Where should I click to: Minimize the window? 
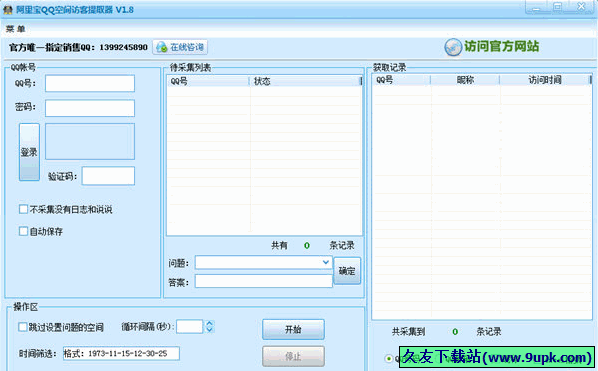536,7
